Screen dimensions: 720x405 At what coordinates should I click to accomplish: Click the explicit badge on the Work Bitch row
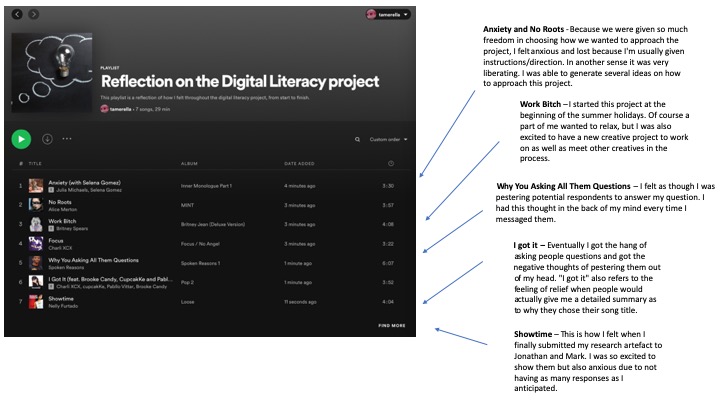(x=51, y=229)
